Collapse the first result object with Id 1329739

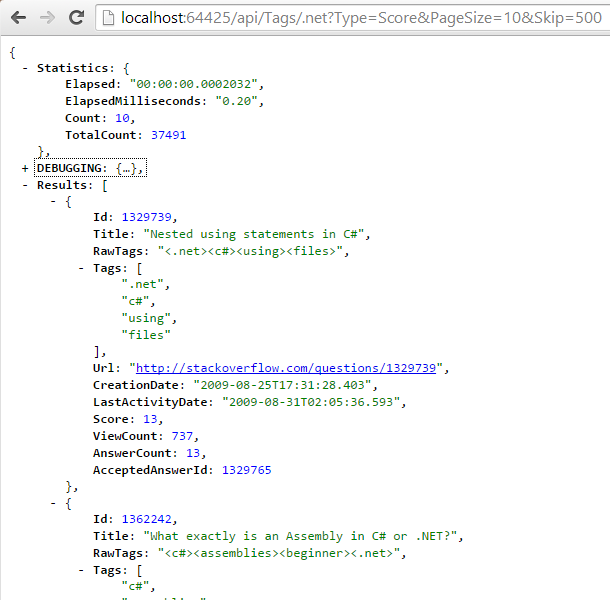point(53,202)
